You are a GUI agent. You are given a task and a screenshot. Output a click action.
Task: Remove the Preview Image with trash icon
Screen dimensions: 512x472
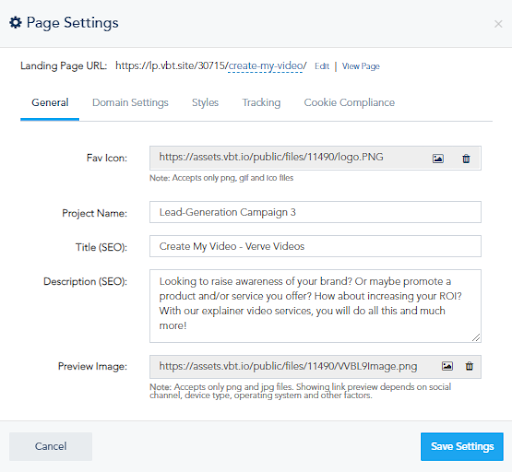point(469,366)
